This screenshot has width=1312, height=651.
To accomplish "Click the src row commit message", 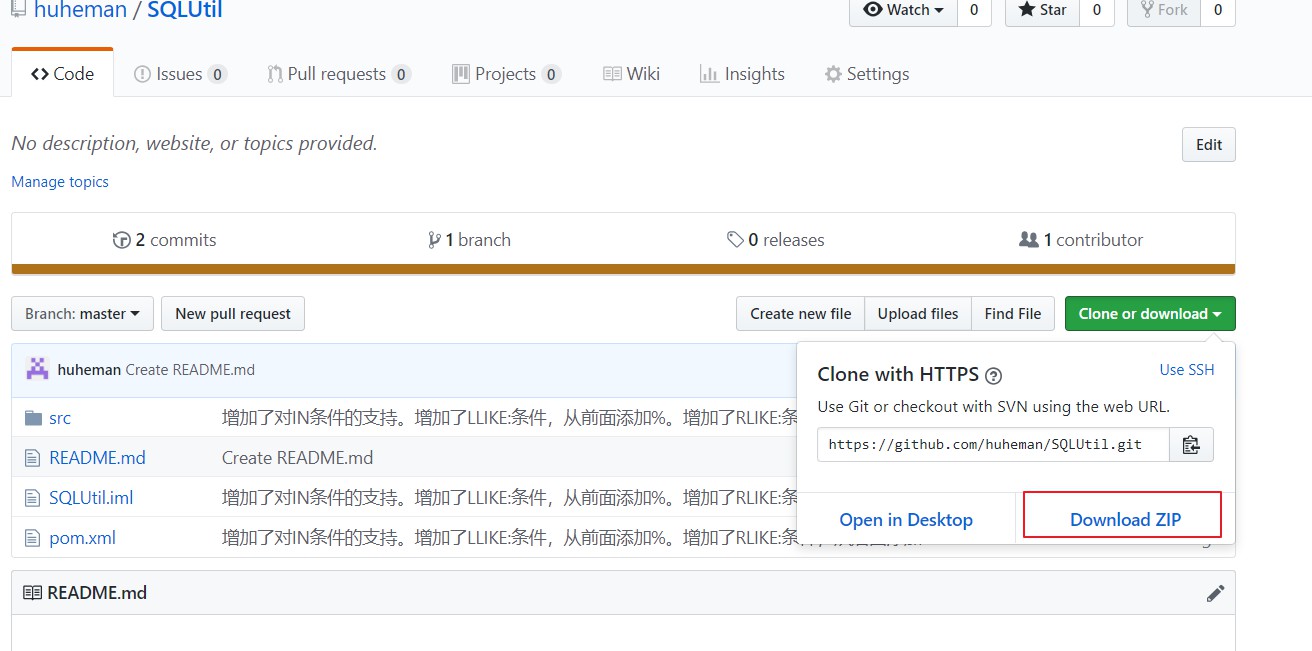I will click(509, 418).
